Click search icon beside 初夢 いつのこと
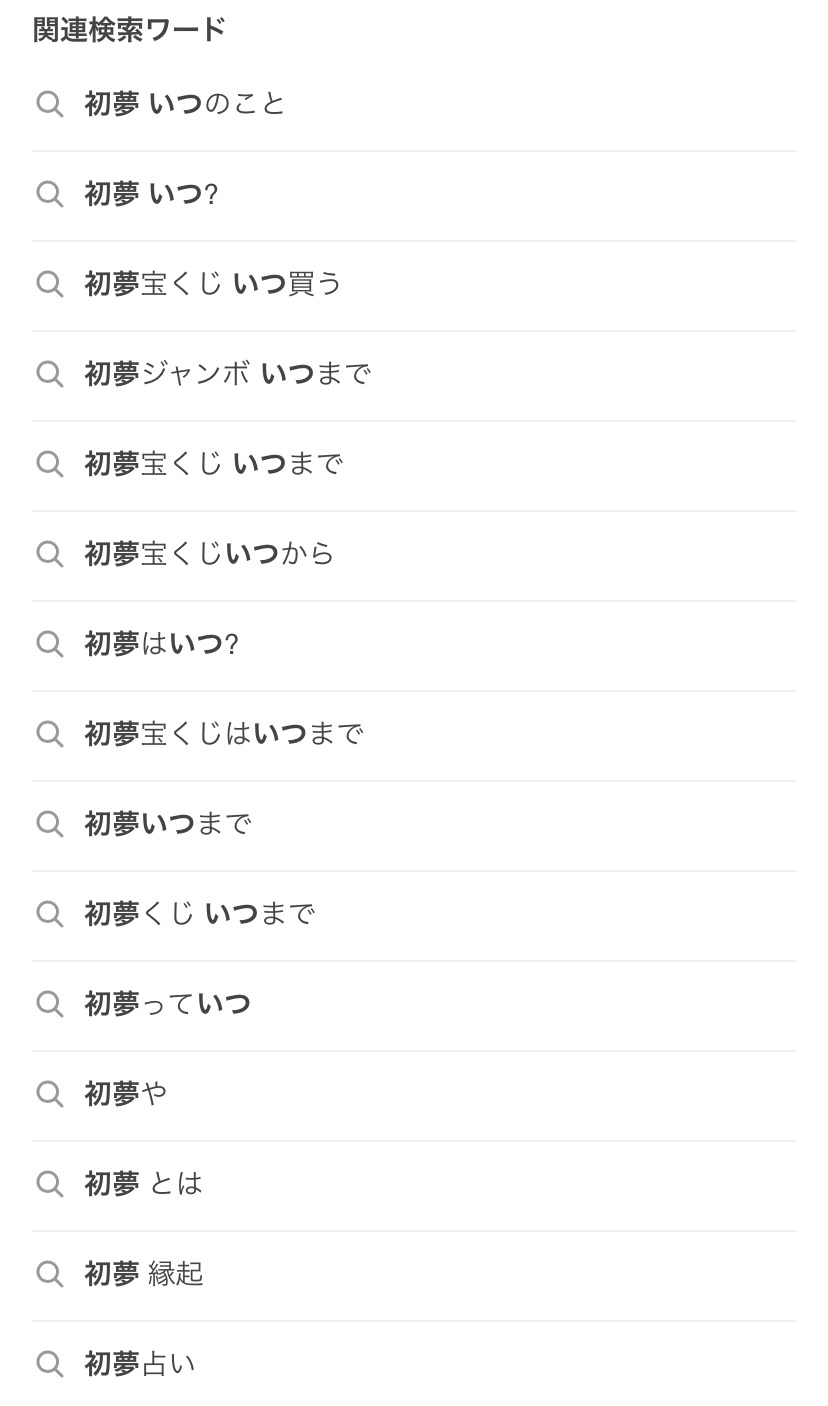The width and height of the screenshot is (828, 1406). 50,104
